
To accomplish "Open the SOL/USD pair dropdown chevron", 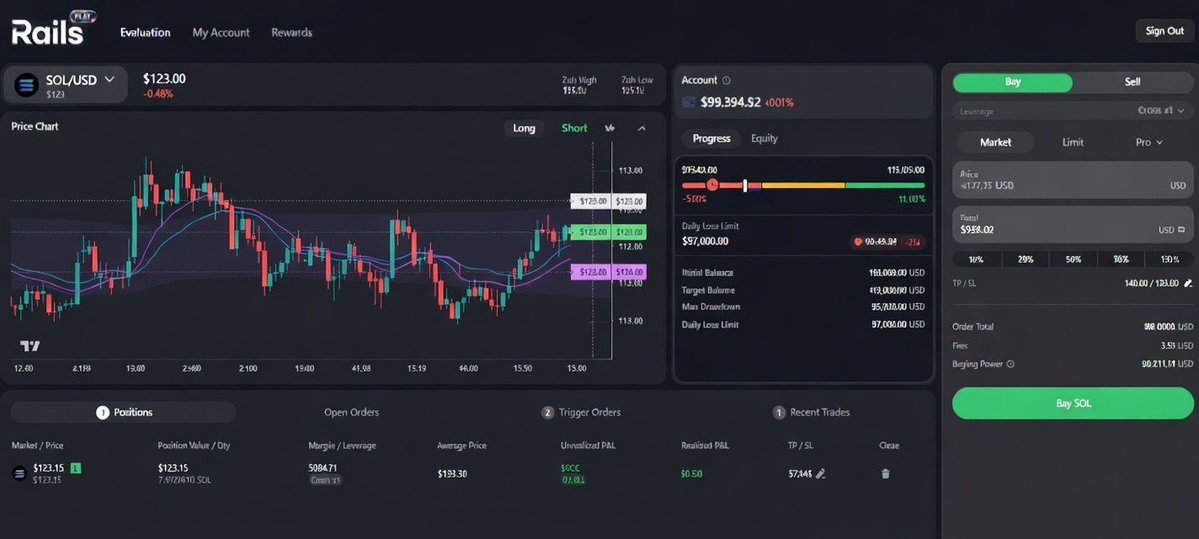I will 109,79.
